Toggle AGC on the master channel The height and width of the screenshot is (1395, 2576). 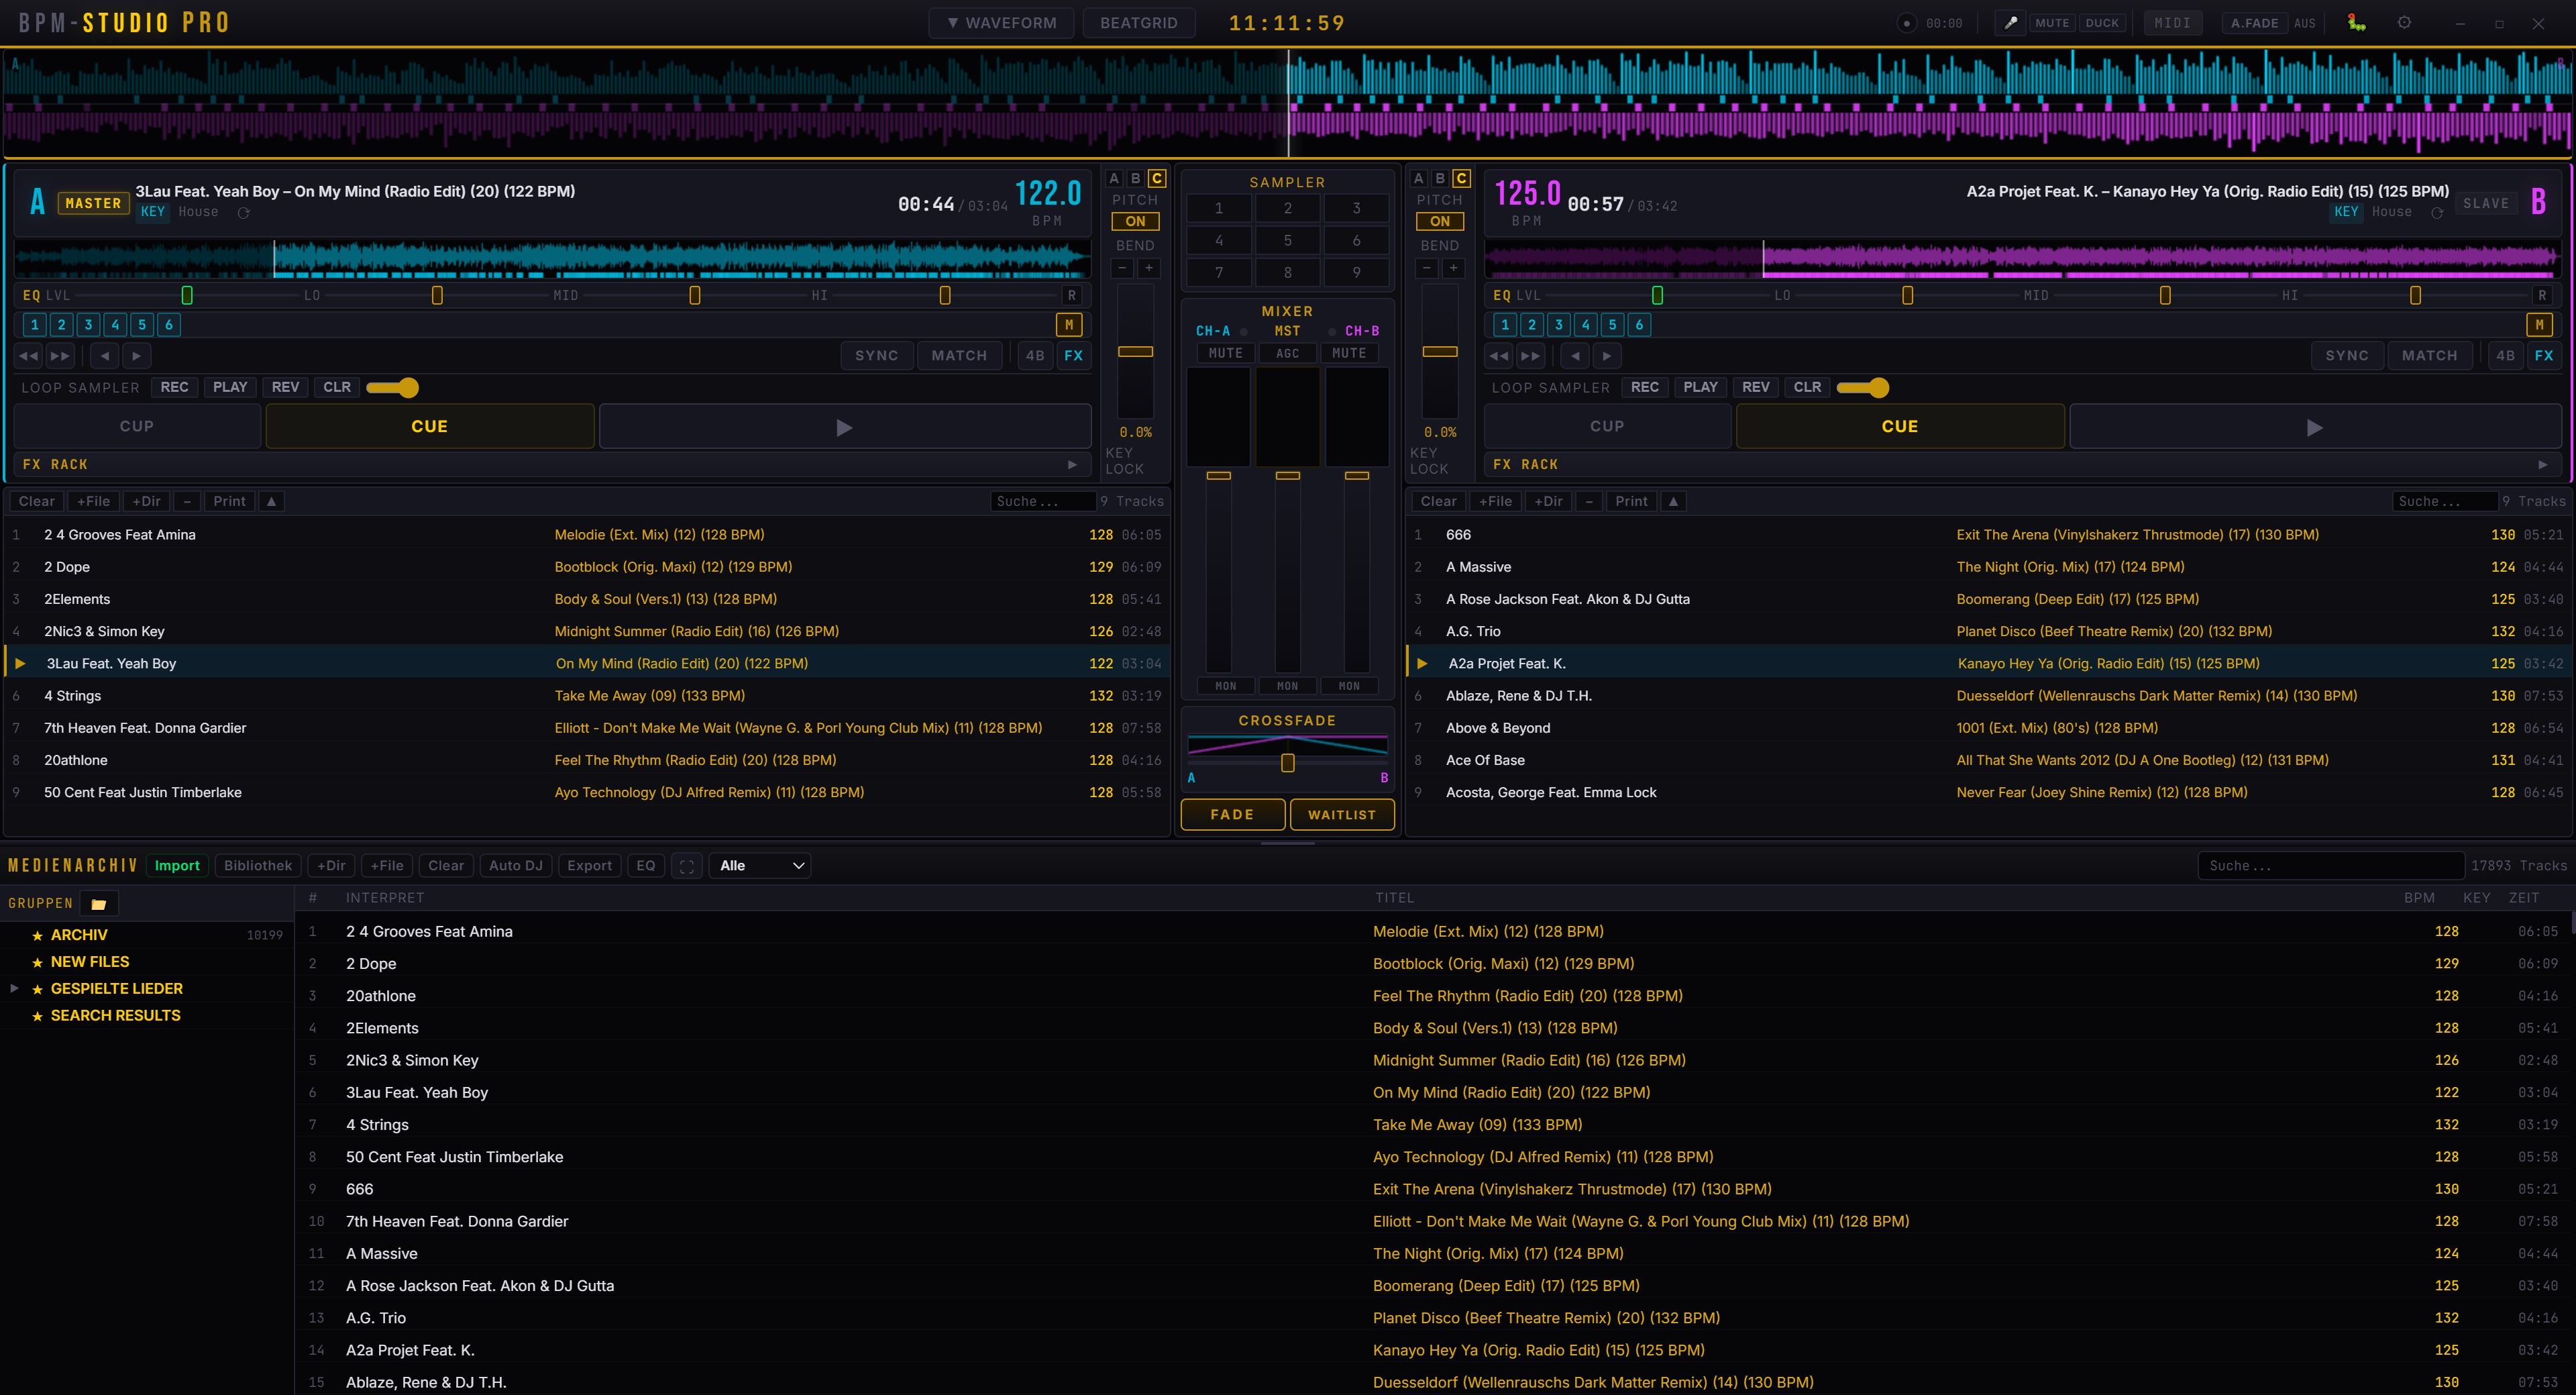pos(1287,353)
